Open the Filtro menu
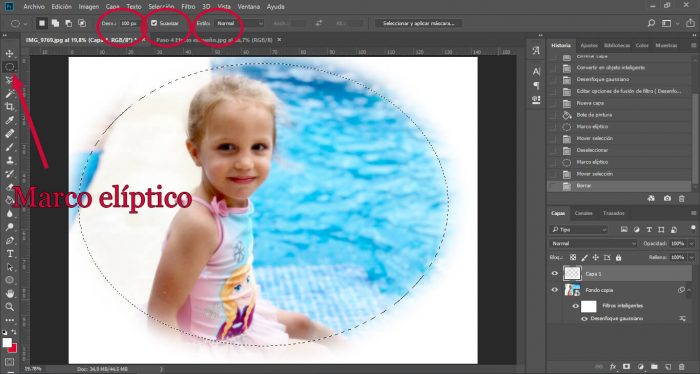Screen dimensions: 700x374 coord(188,7)
